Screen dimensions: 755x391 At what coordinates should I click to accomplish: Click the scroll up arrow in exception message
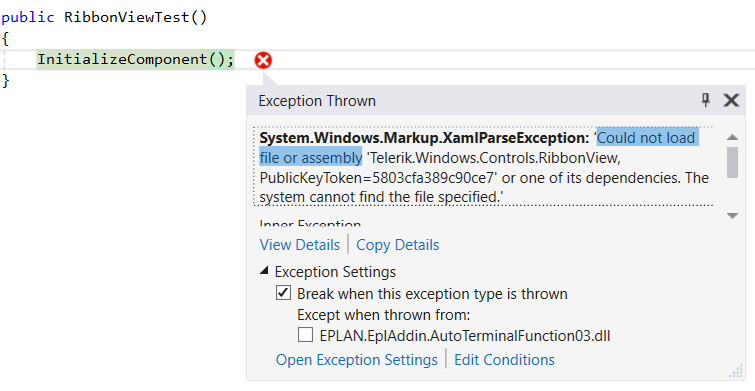click(x=732, y=137)
